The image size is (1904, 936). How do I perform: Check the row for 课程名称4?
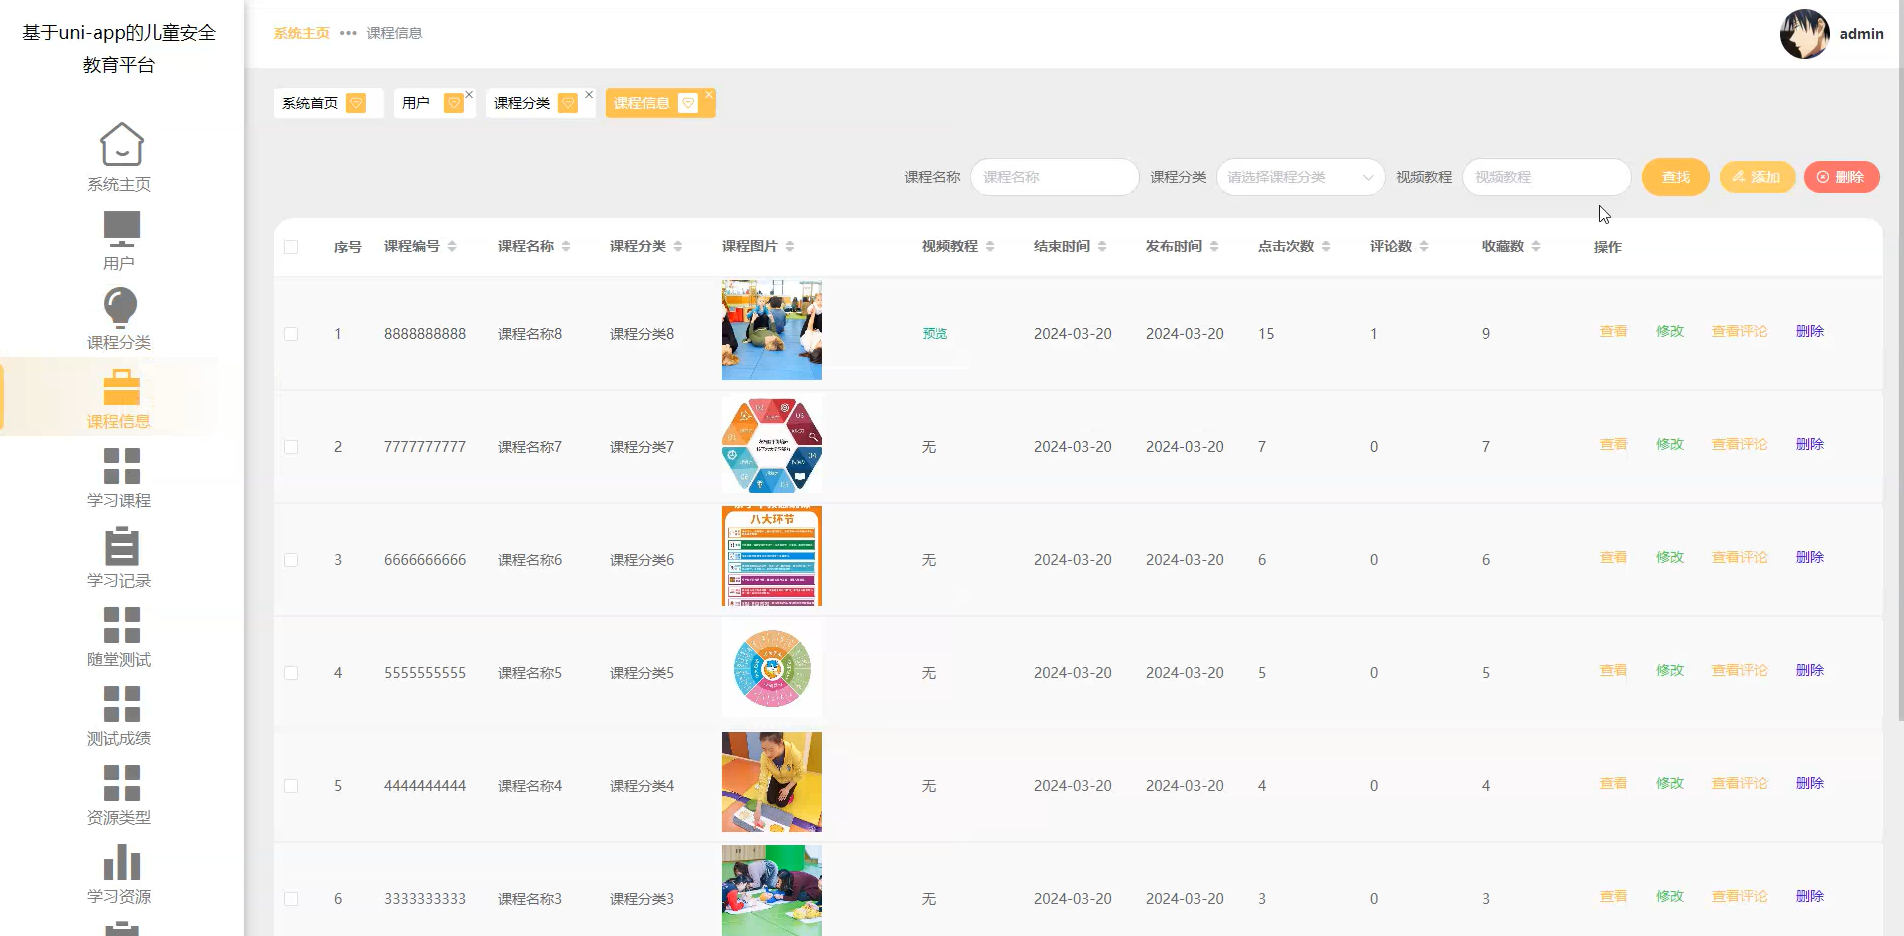coord(291,786)
